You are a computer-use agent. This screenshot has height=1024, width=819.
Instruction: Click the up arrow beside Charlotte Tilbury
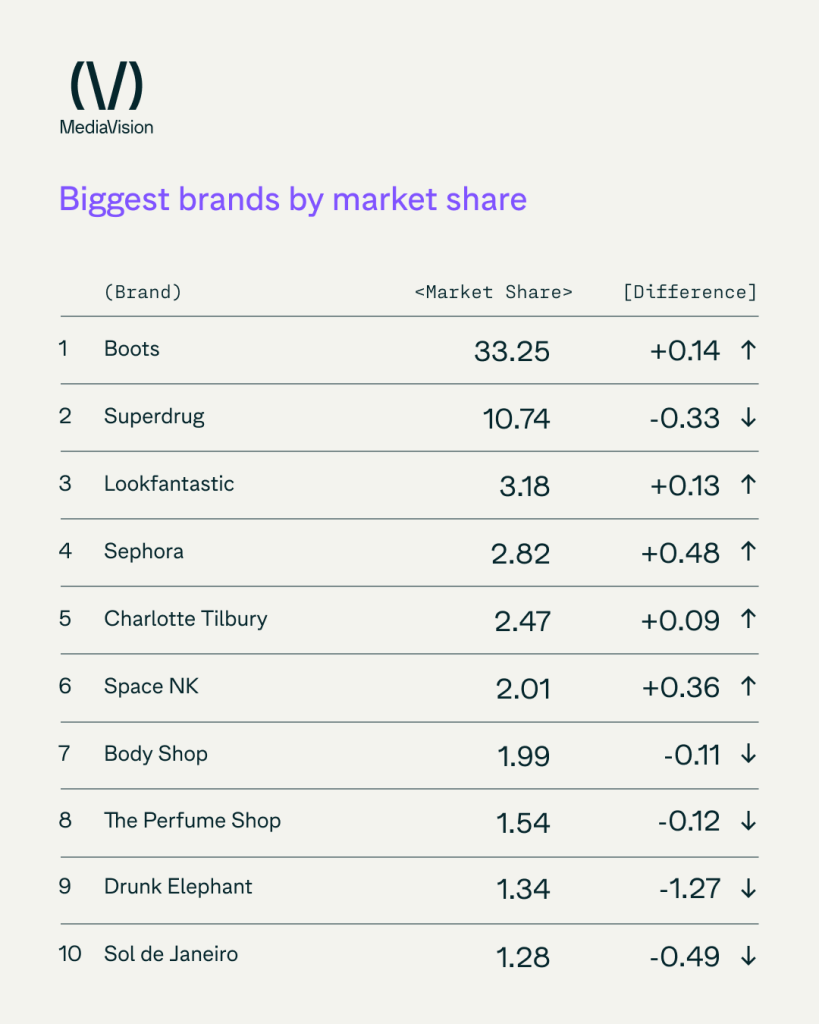(747, 620)
